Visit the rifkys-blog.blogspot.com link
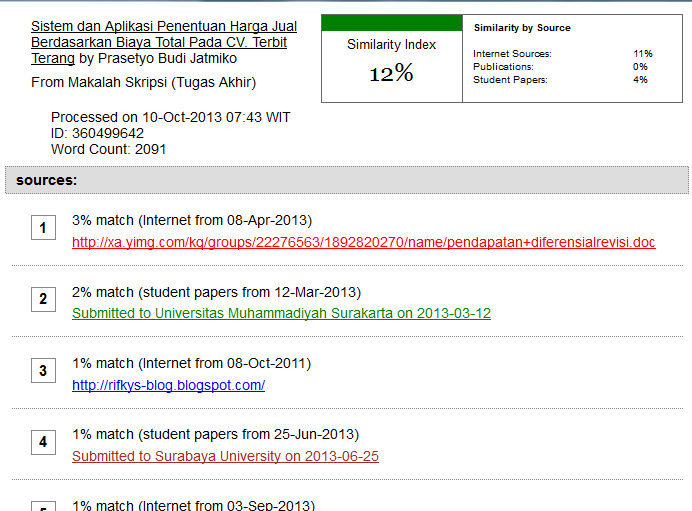692x511 pixels. (x=168, y=385)
